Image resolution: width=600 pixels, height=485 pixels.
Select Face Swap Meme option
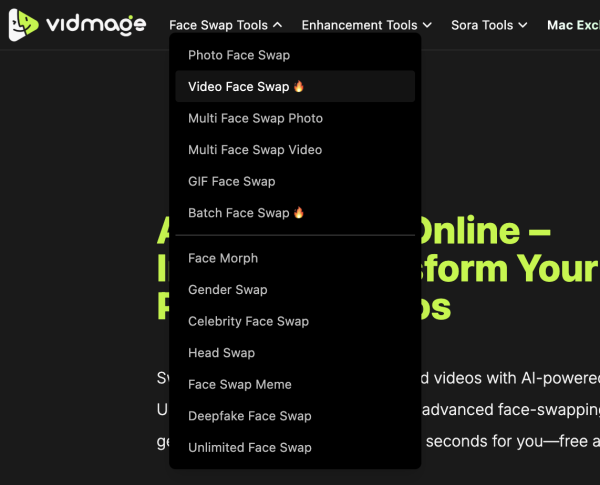pyautogui.click(x=240, y=384)
